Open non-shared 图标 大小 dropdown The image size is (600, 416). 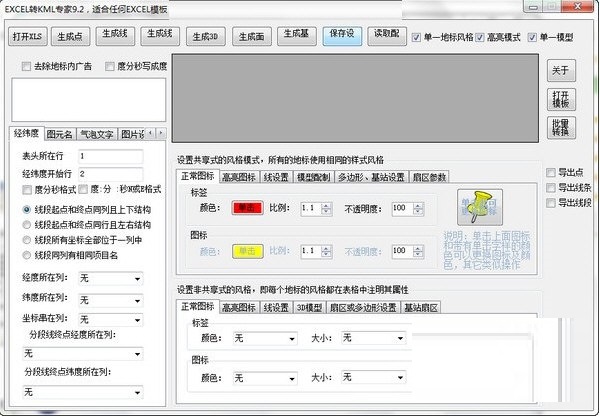point(373,378)
